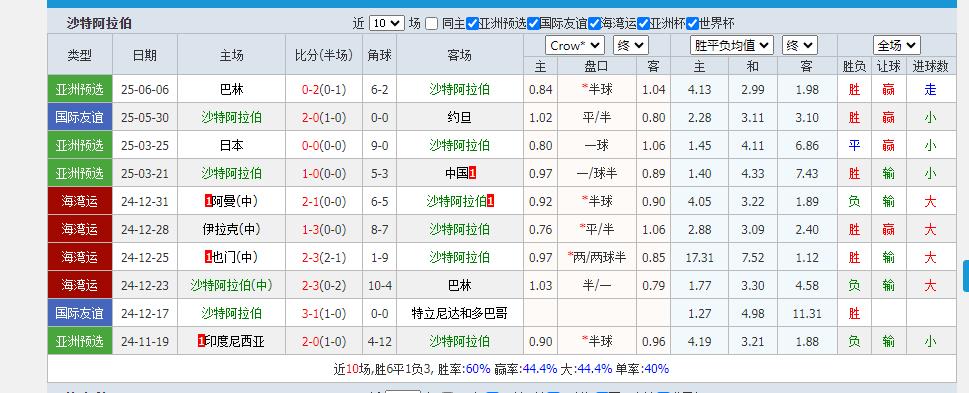Open the 伊拉克(中) home team link
The height and width of the screenshot is (393, 969).
tap(232, 229)
